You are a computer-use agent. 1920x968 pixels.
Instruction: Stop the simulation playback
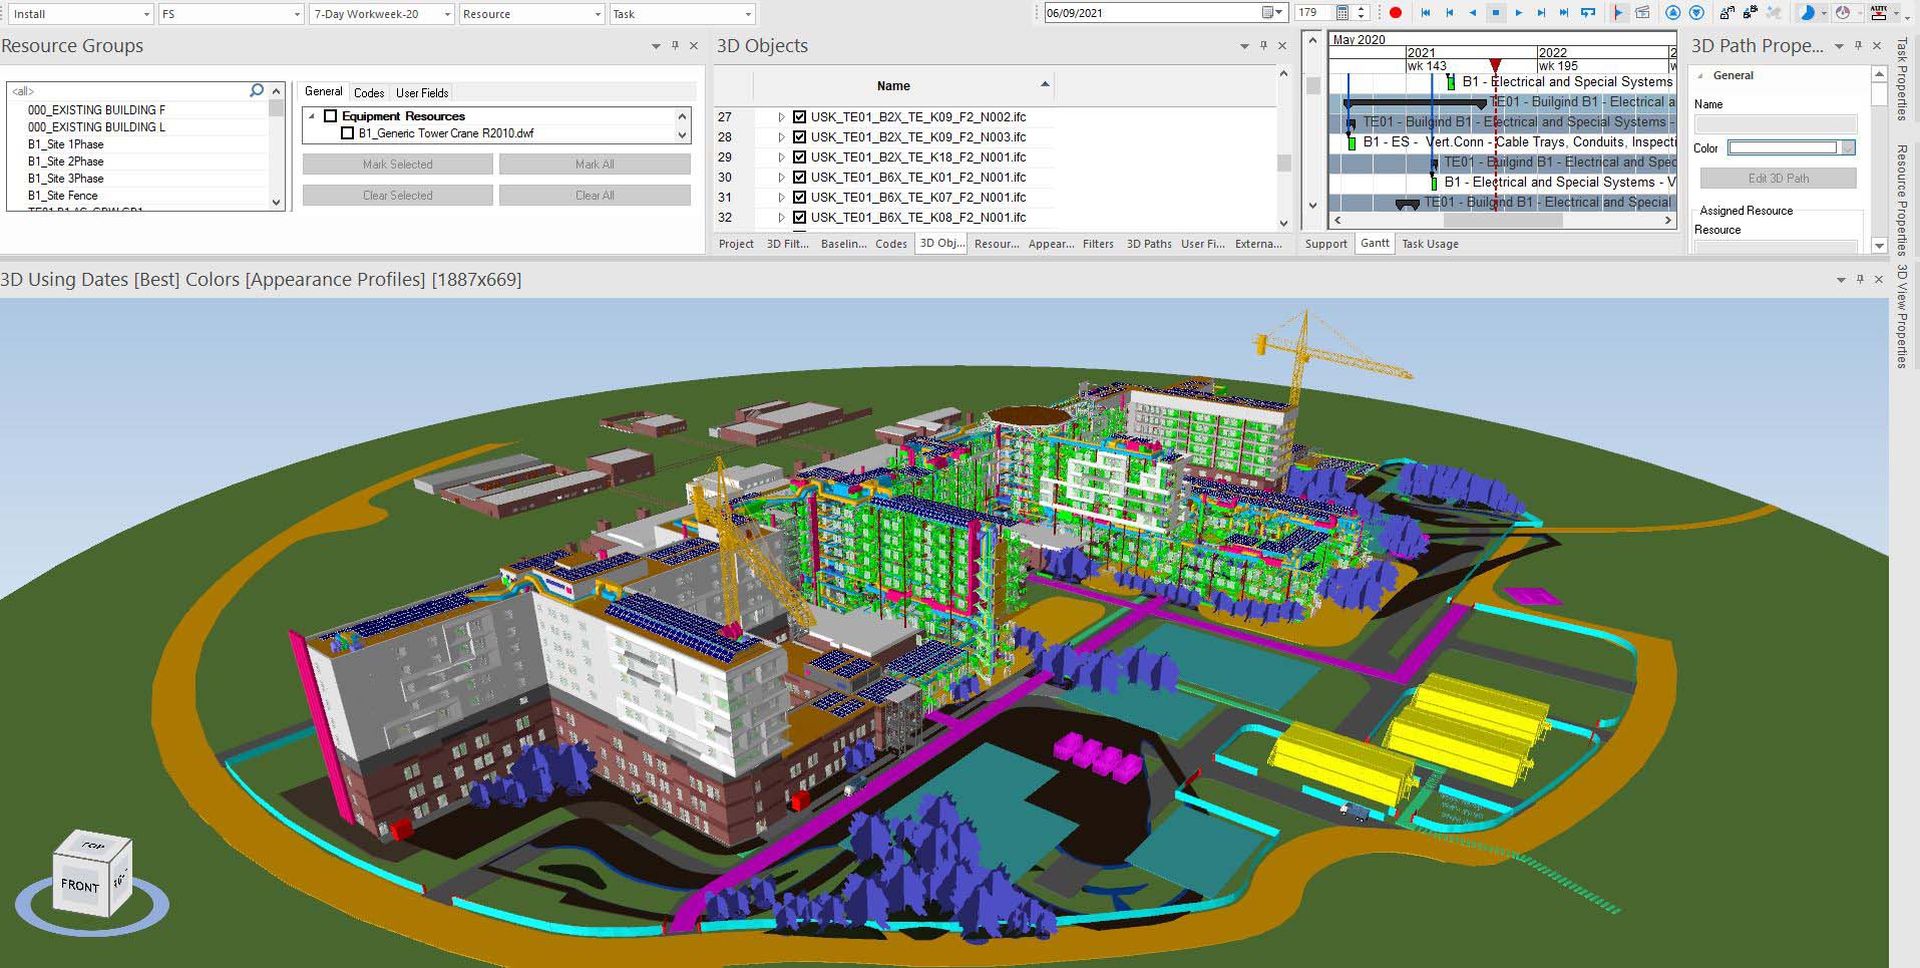tap(1496, 13)
